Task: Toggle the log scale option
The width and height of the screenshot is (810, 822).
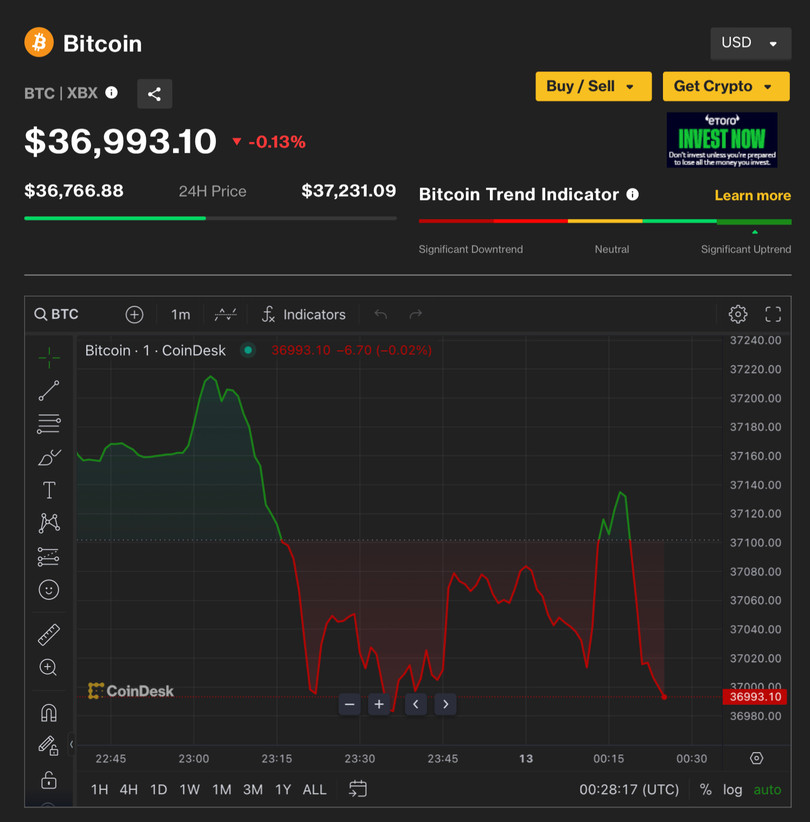Action: point(733,789)
